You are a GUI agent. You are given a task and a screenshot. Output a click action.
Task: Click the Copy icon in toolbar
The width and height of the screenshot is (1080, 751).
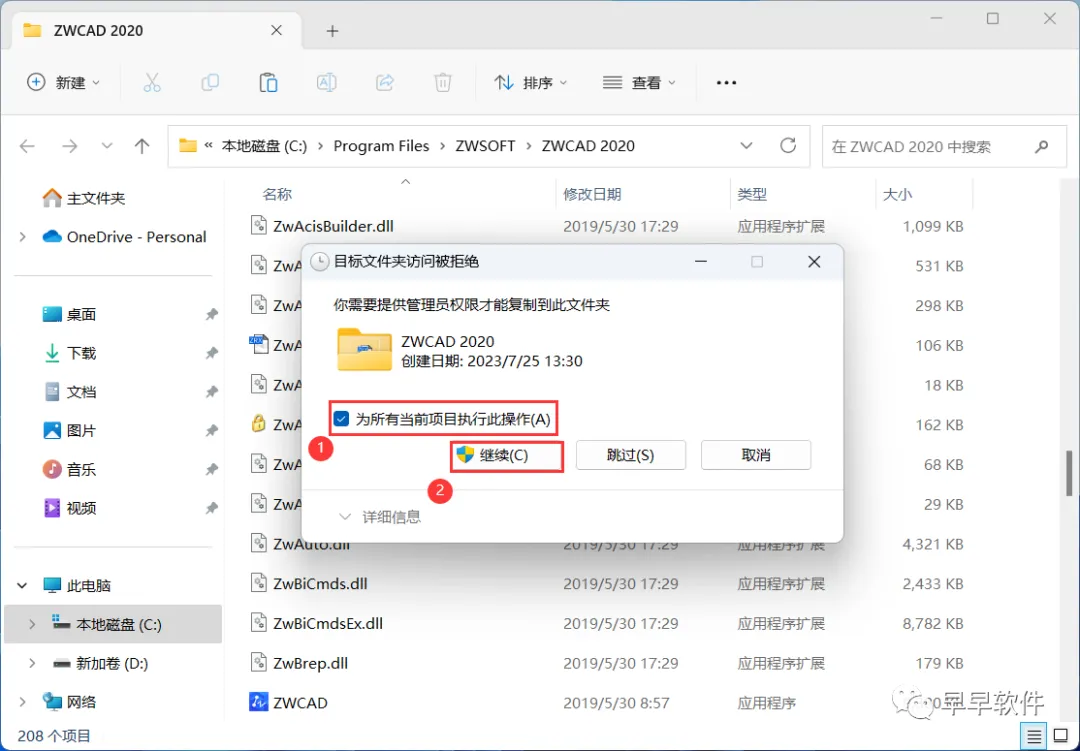(x=210, y=83)
